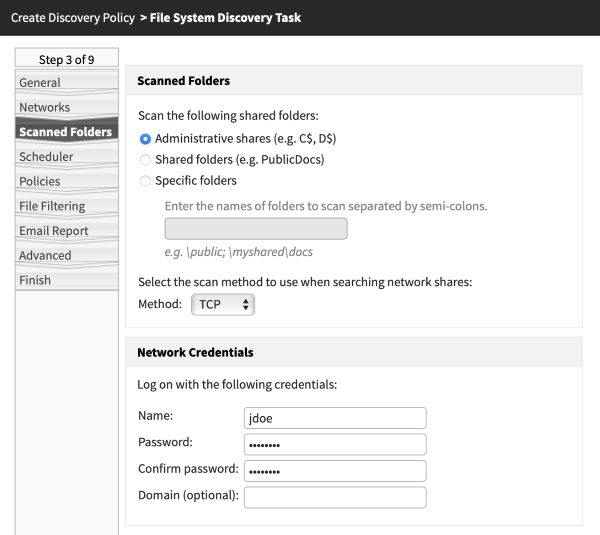This screenshot has height=535, width=600.
Task: Navigate to File Filtering step
Action: [x=52, y=206]
